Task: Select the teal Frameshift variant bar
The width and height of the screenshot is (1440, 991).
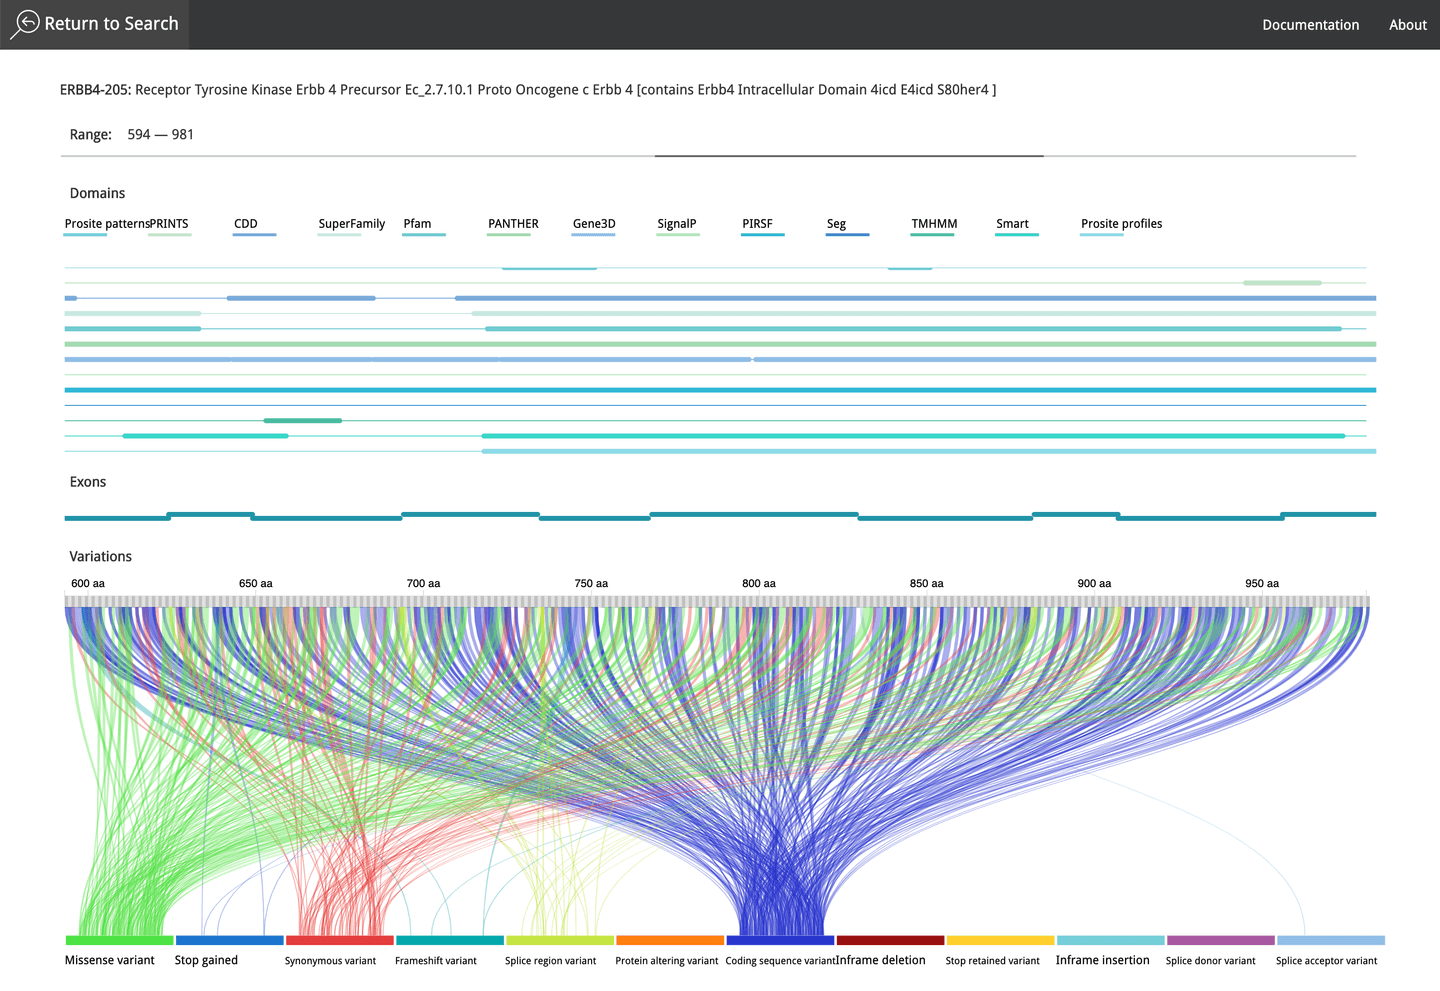Action: click(449, 940)
